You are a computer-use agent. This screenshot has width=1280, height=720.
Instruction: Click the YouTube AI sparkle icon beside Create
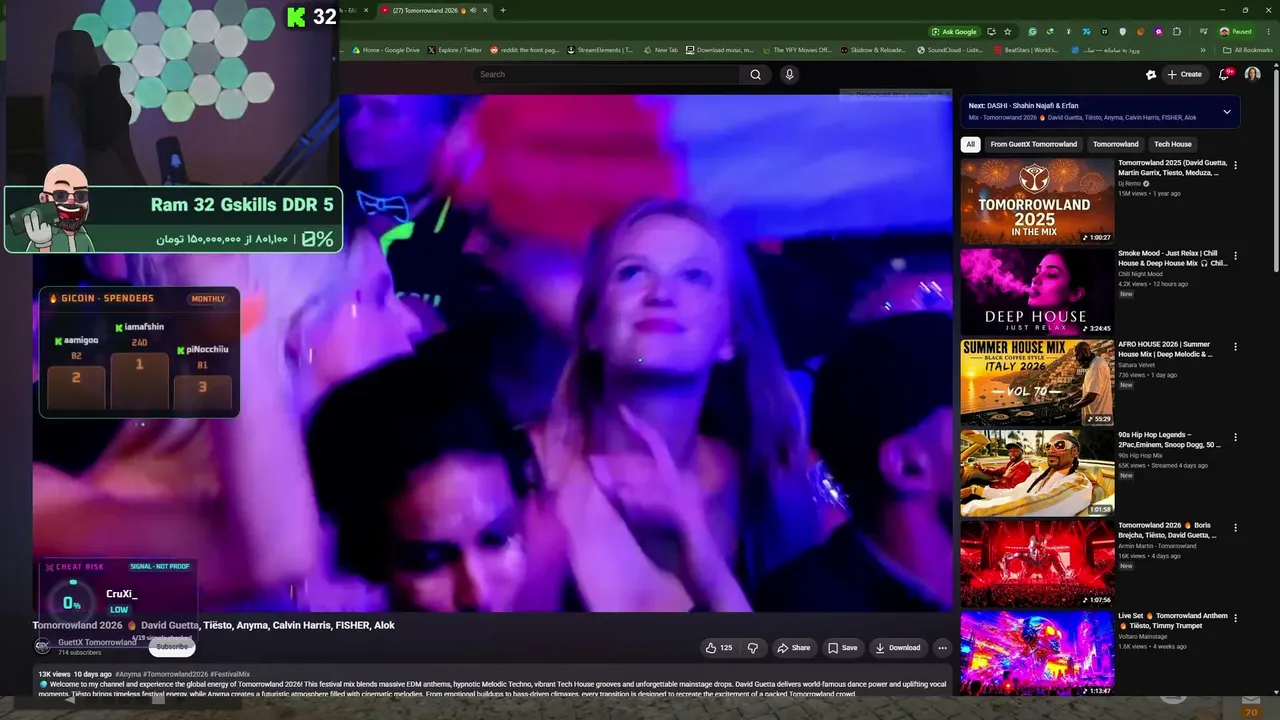click(x=1151, y=74)
